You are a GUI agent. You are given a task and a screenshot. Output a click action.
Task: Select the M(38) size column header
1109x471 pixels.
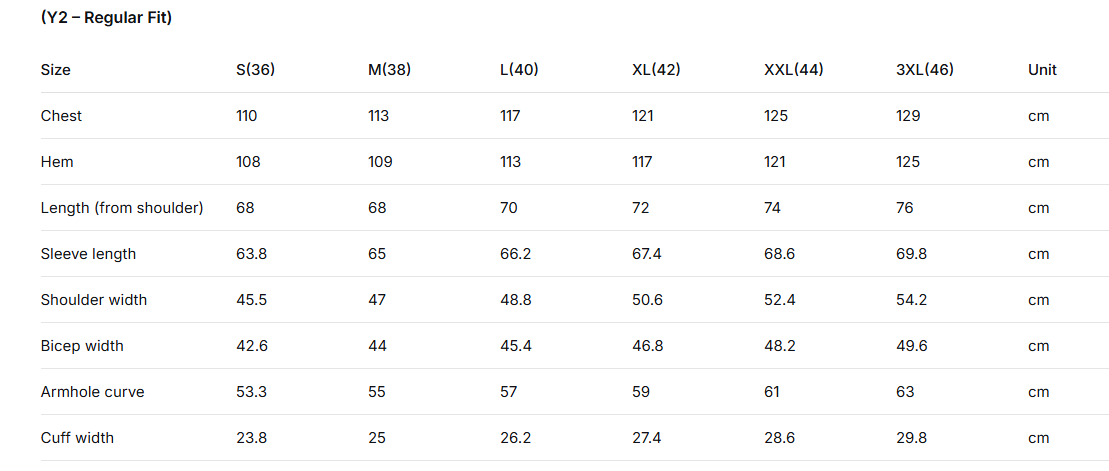pyautogui.click(x=389, y=70)
